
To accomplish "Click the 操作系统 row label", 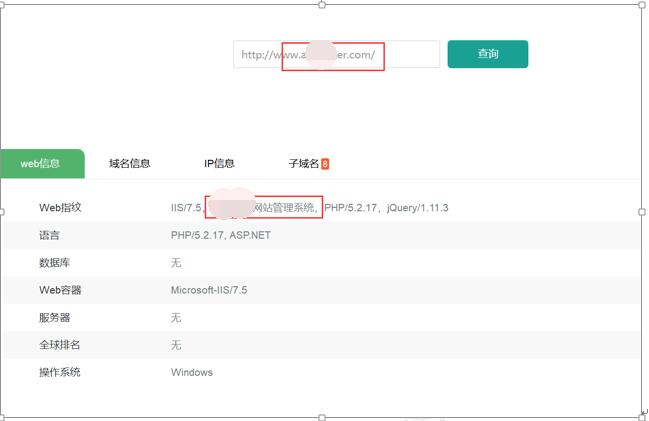I will (60, 372).
